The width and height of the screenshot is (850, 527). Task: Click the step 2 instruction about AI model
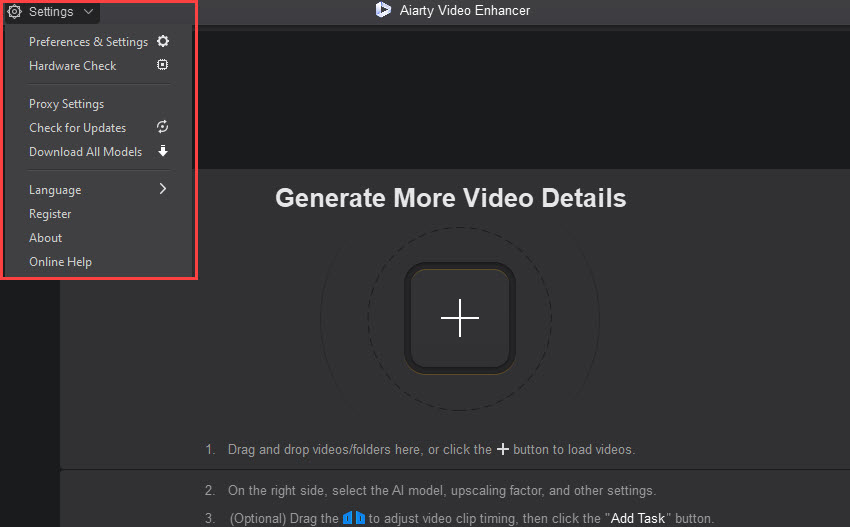click(x=442, y=491)
